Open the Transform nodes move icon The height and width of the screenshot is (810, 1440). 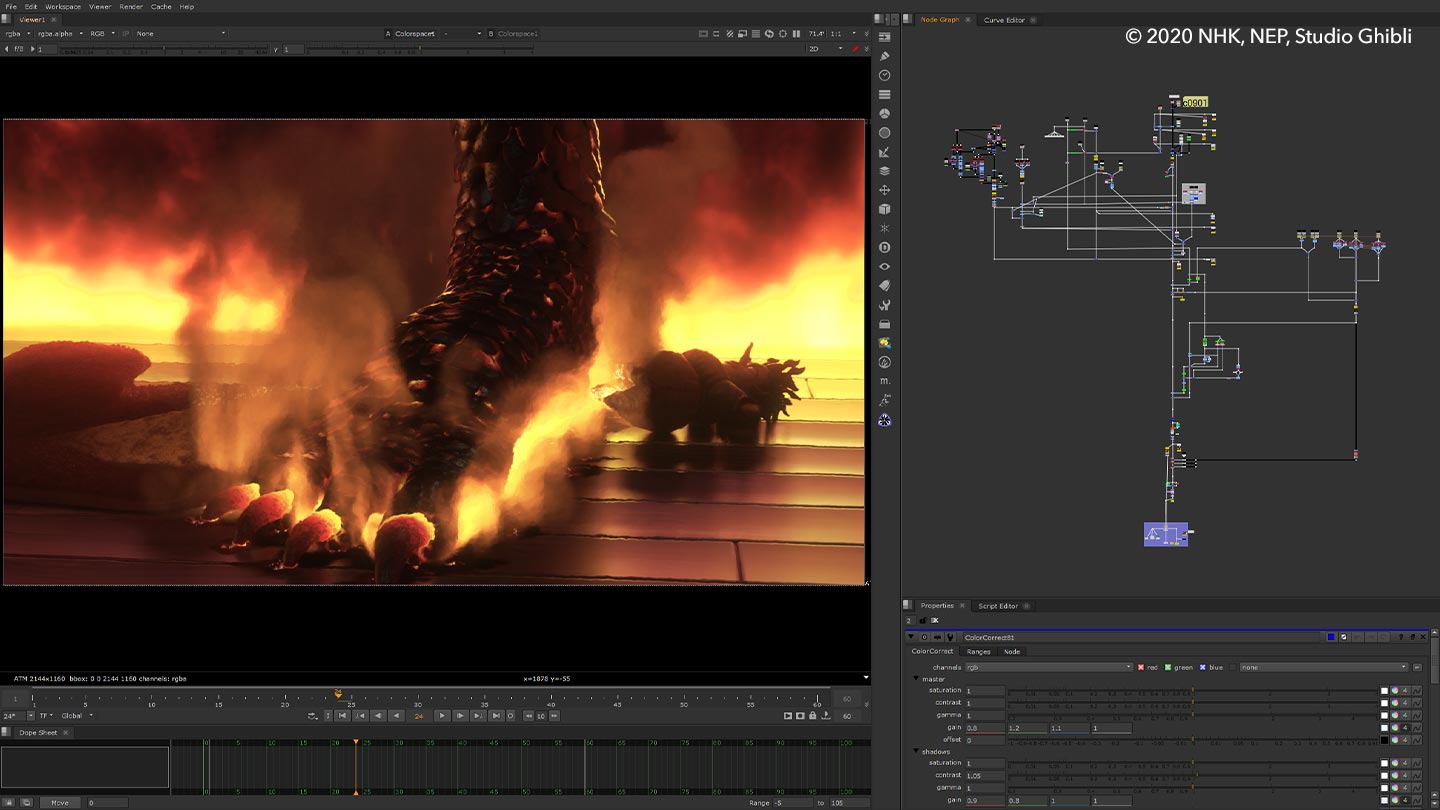coord(885,190)
